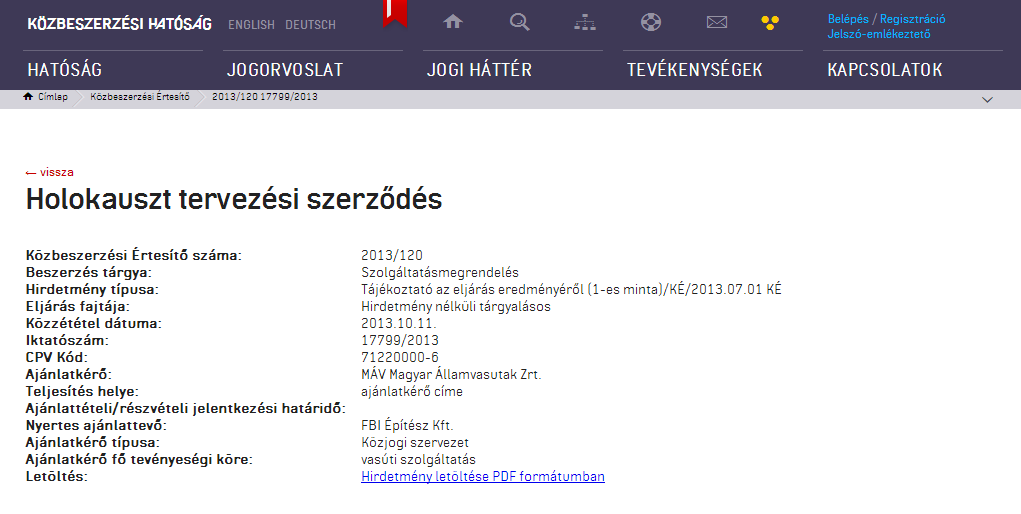This screenshot has height=514, width=1021.
Task: Click heading Holokauszt tervezési szerződés
Action: (x=234, y=199)
